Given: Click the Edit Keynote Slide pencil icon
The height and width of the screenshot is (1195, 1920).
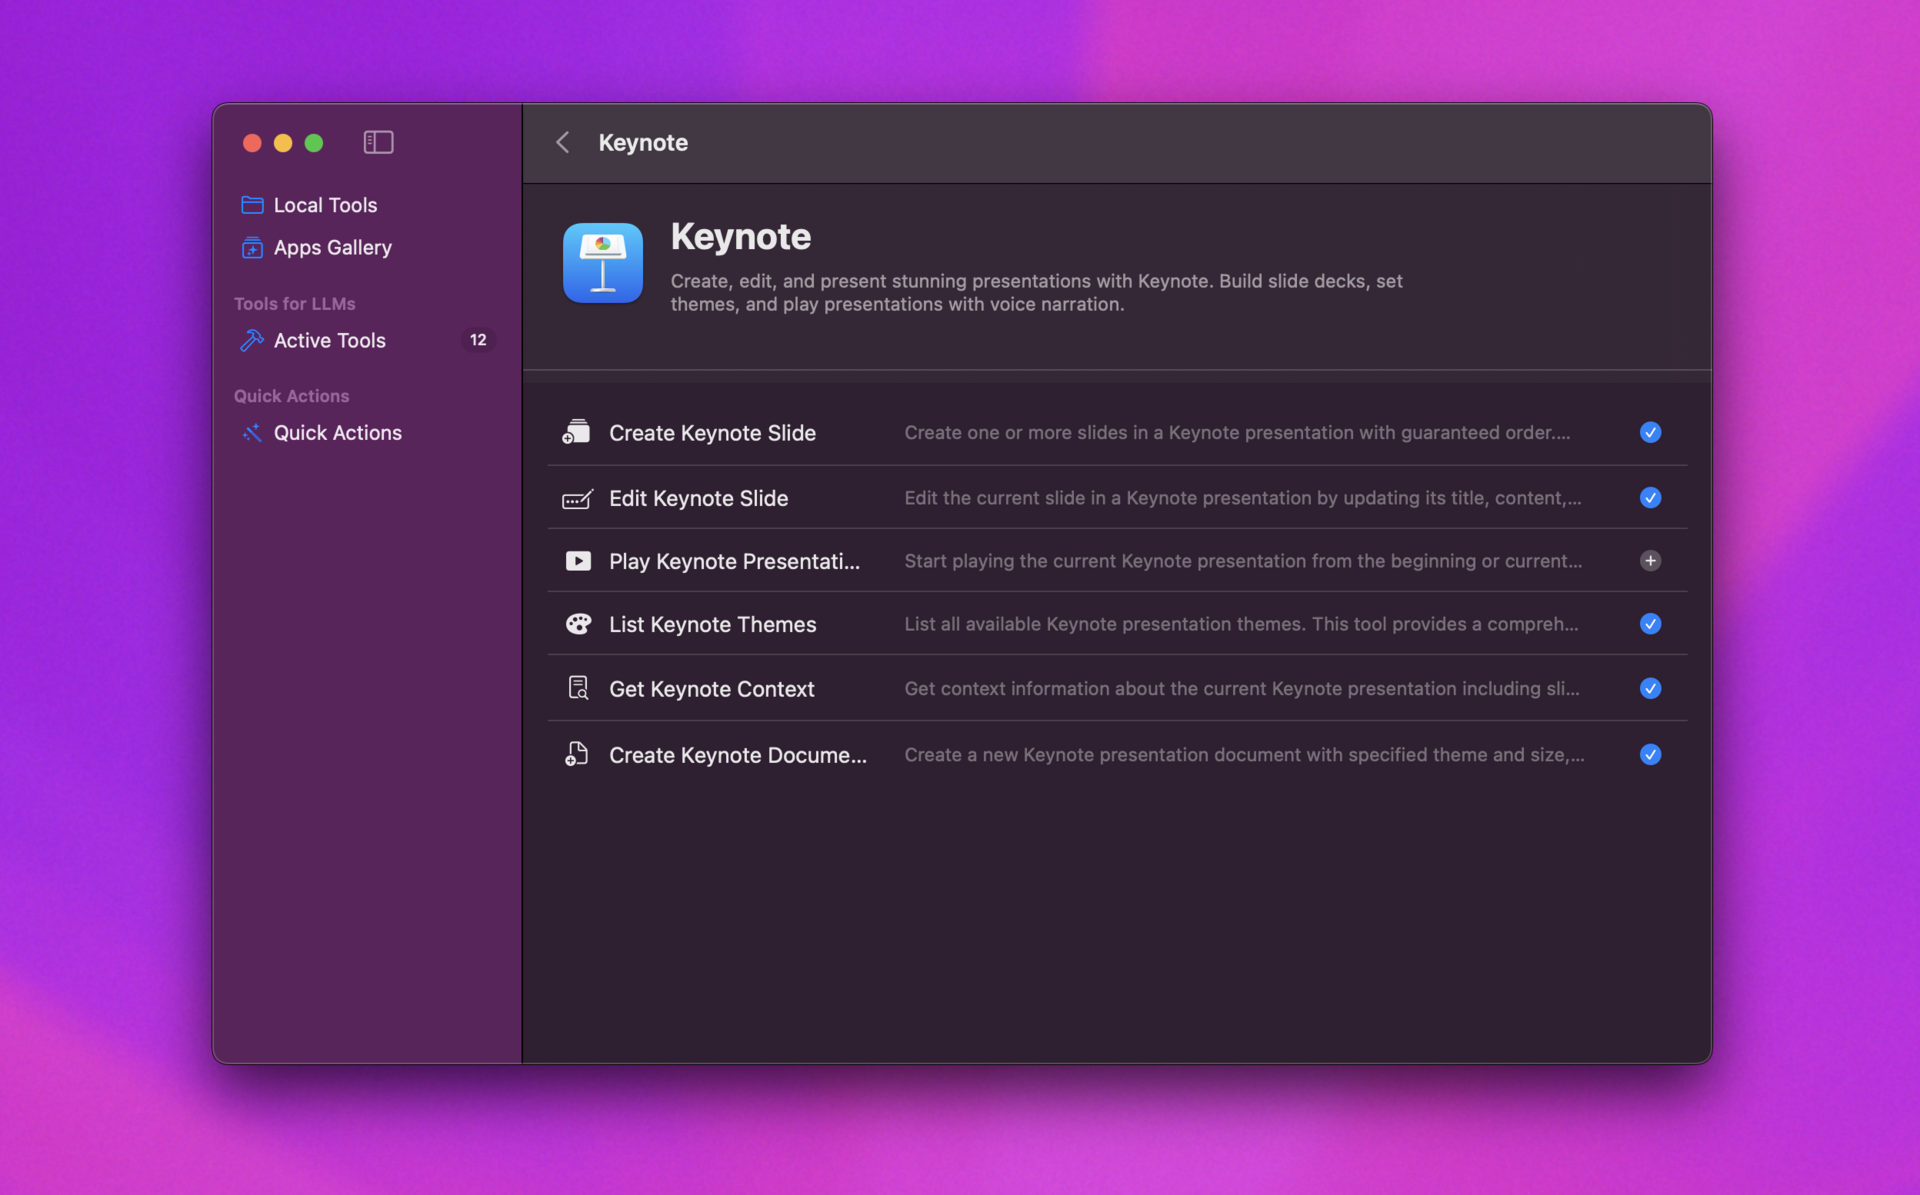Looking at the screenshot, I should [578, 498].
